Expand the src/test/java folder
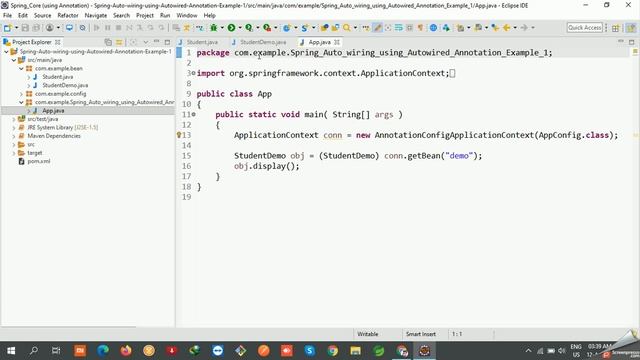Viewport: 640px width, 360px height. 14,119
